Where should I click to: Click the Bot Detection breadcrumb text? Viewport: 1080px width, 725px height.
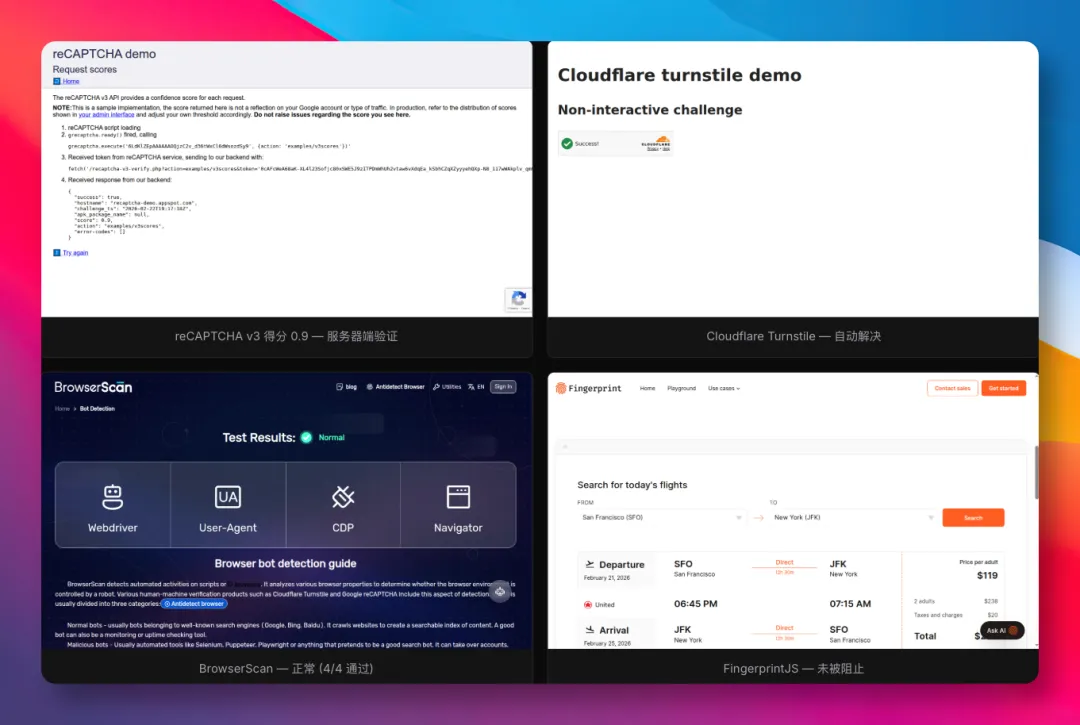click(x=97, y=409)
